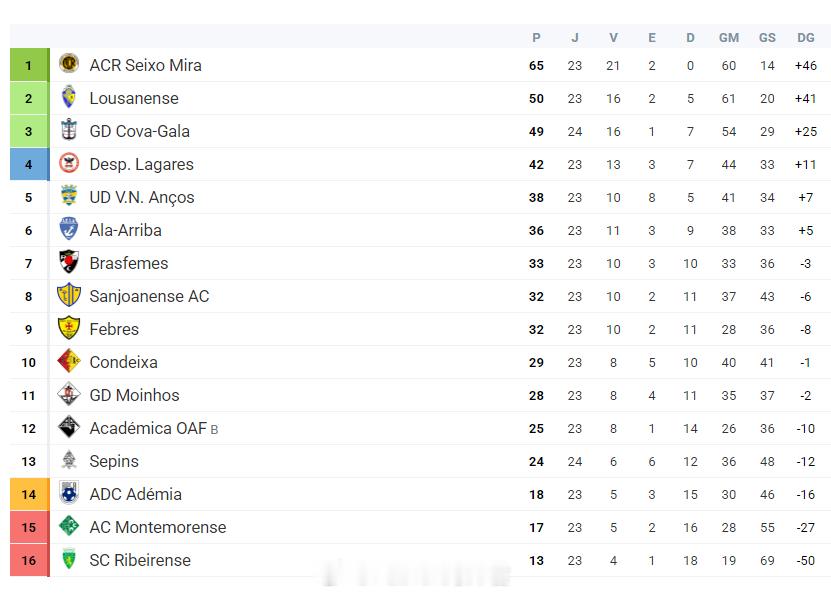Click the ACR Seixo Mira club crest

click(69, 64)
